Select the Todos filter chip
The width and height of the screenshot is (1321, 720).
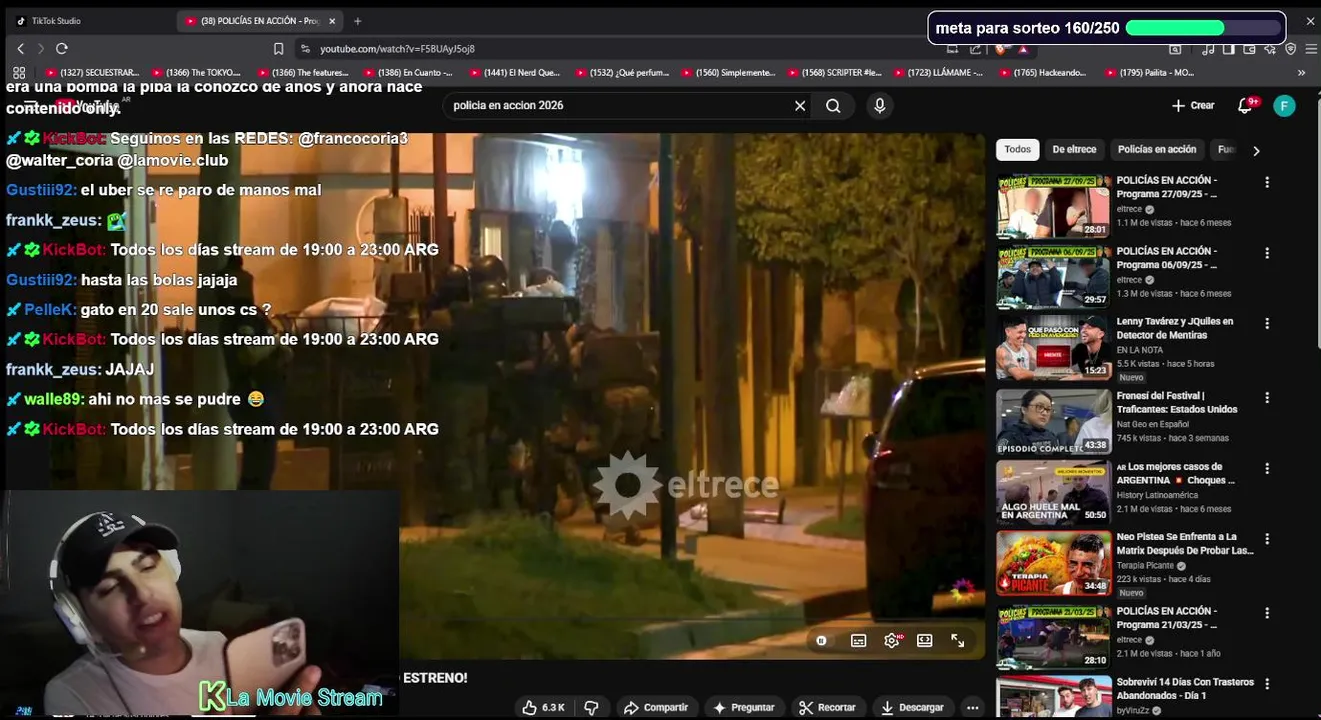point(1017,150)
